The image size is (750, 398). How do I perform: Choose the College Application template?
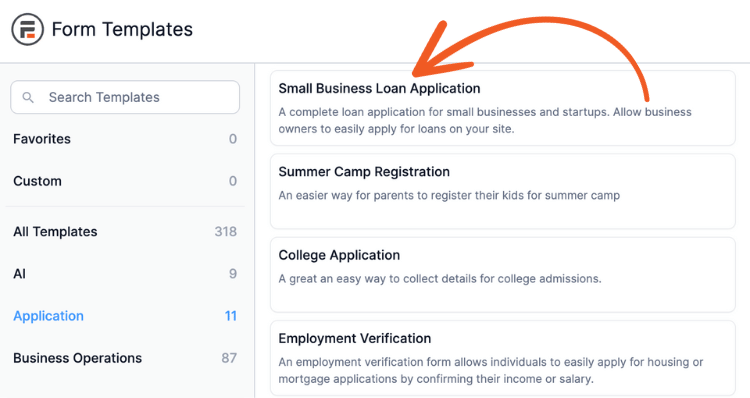503,275
